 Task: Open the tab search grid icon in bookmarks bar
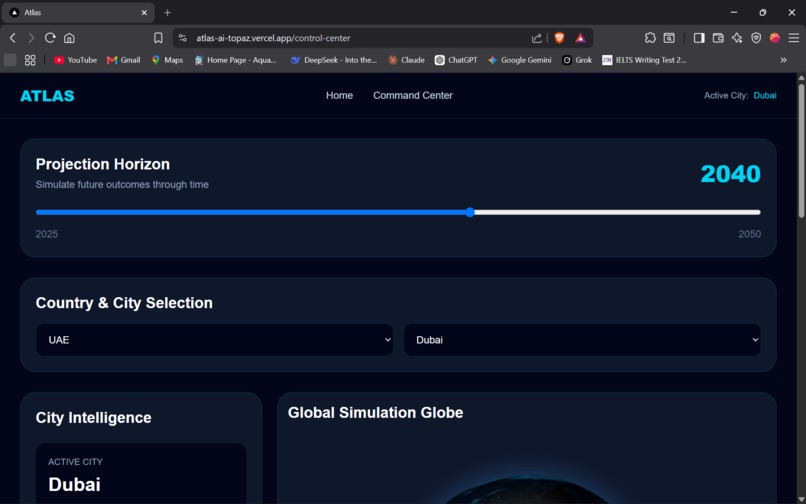[30, 60]
